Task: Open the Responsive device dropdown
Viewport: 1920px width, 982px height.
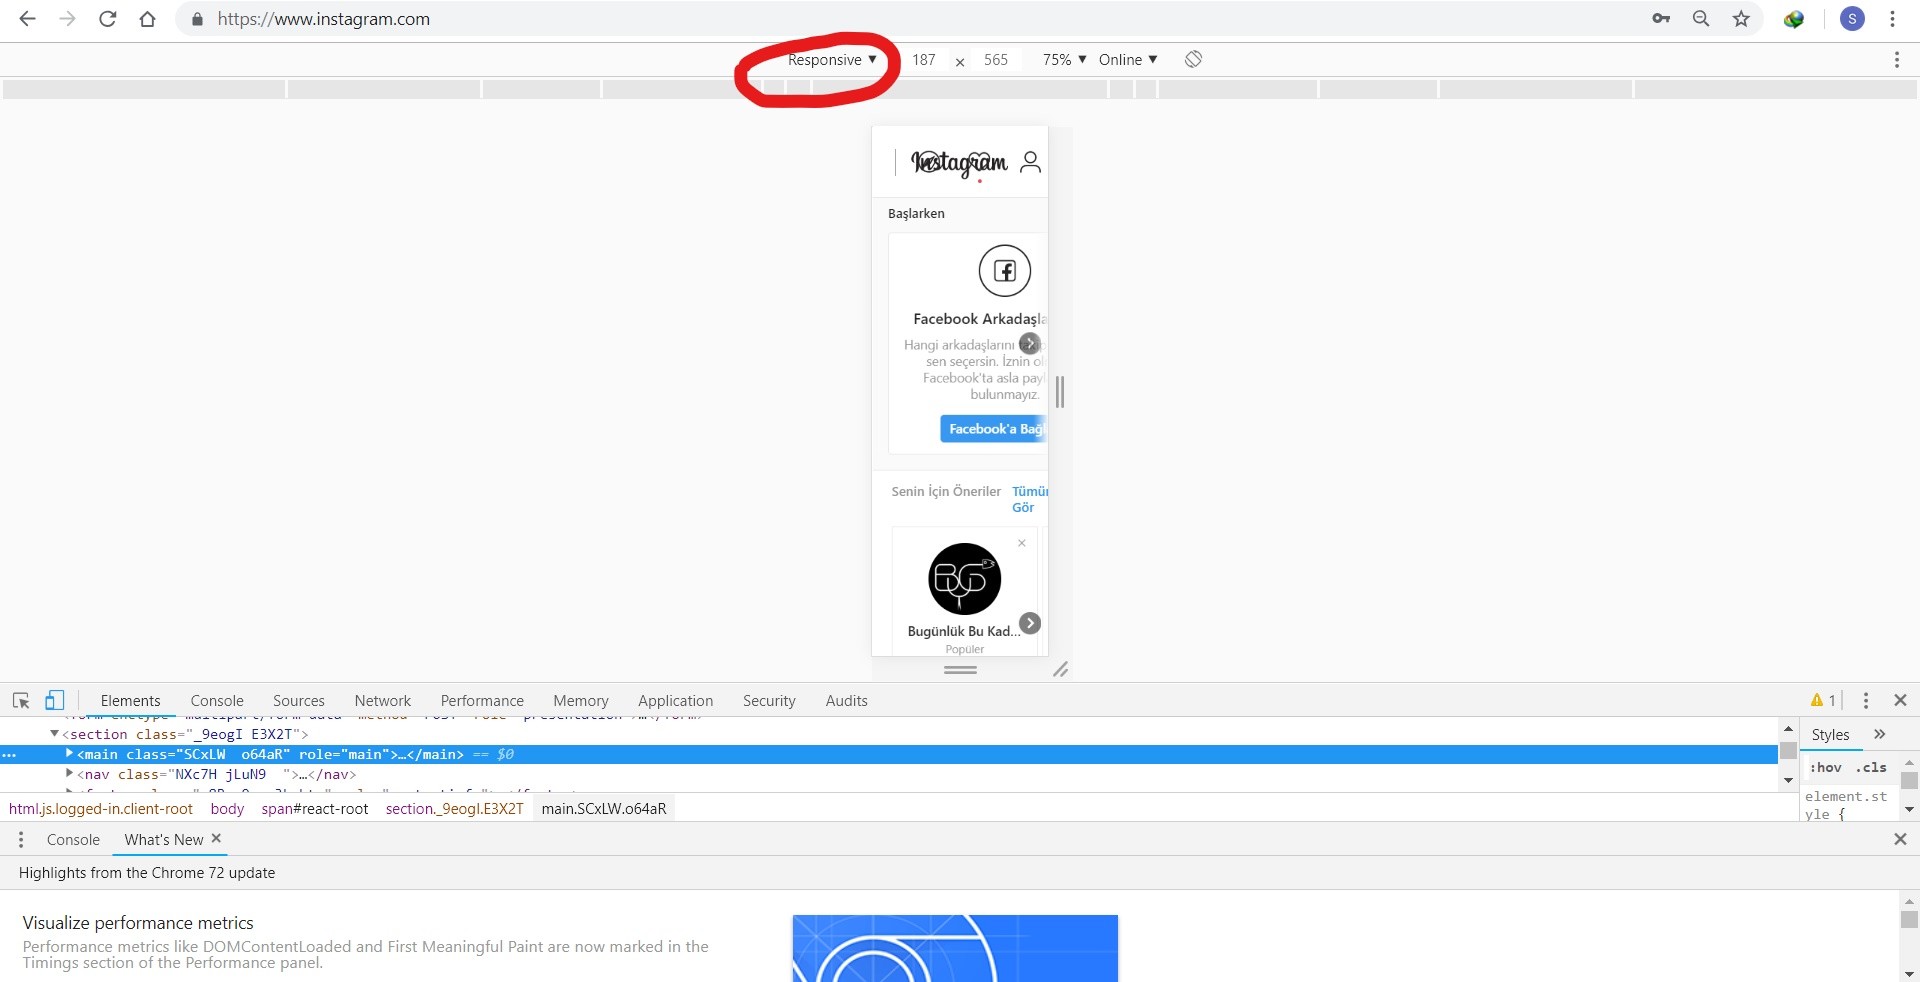Action: tap(832, 59)
